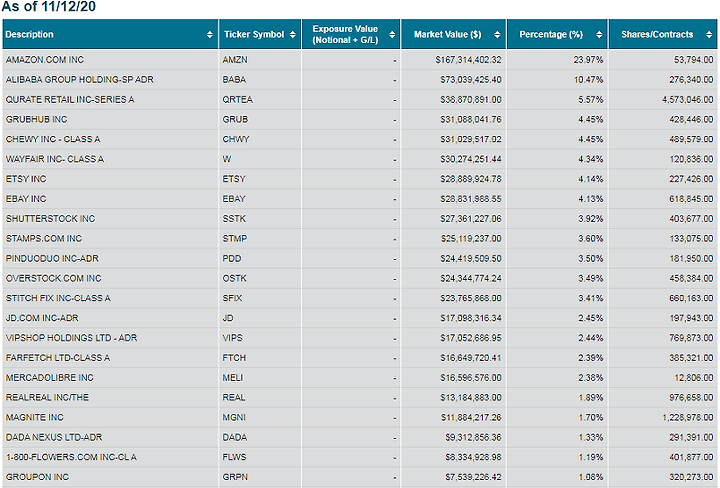The image size is (720, 488).
Task: Select market value $73,039,425.40
Action: pyautogui.click(x=471, y=79)
